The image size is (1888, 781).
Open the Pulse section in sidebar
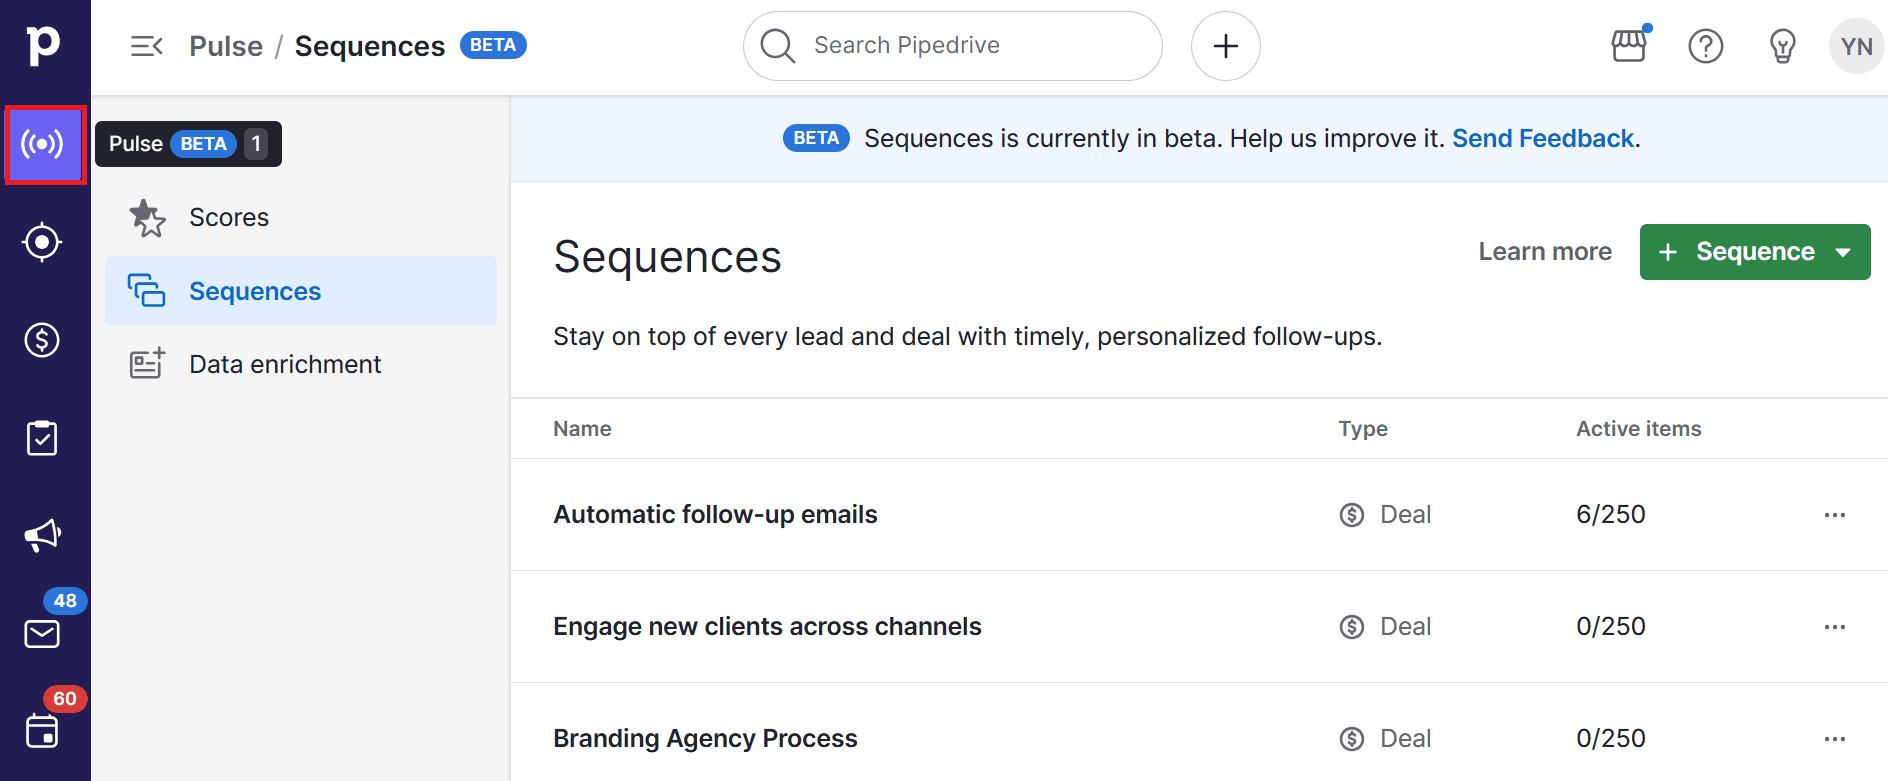point(45,144)
